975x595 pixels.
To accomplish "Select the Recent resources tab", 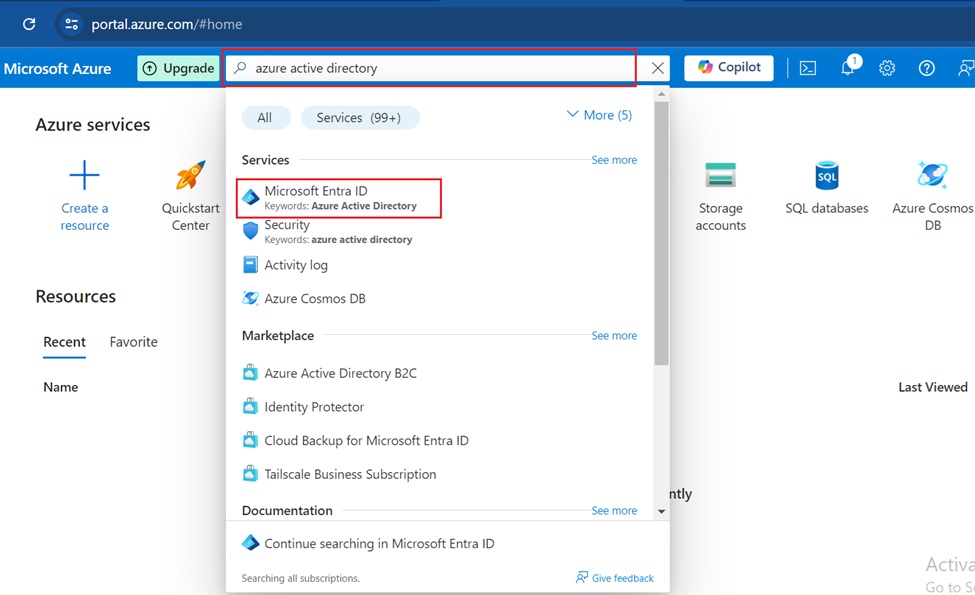I will (64, 341).
